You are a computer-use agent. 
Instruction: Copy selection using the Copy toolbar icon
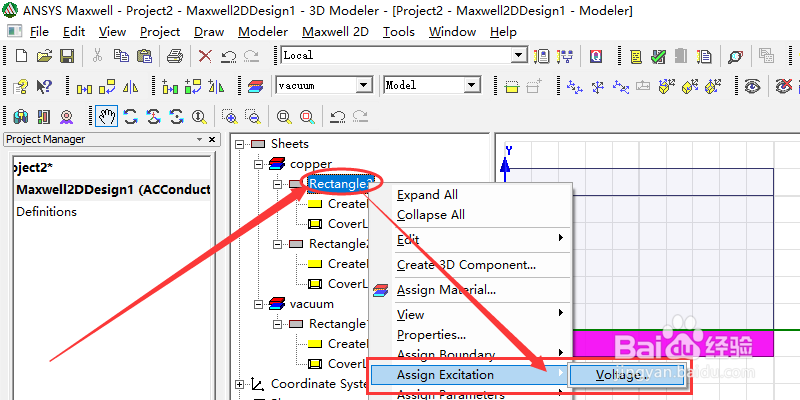(x=121, y=55)
